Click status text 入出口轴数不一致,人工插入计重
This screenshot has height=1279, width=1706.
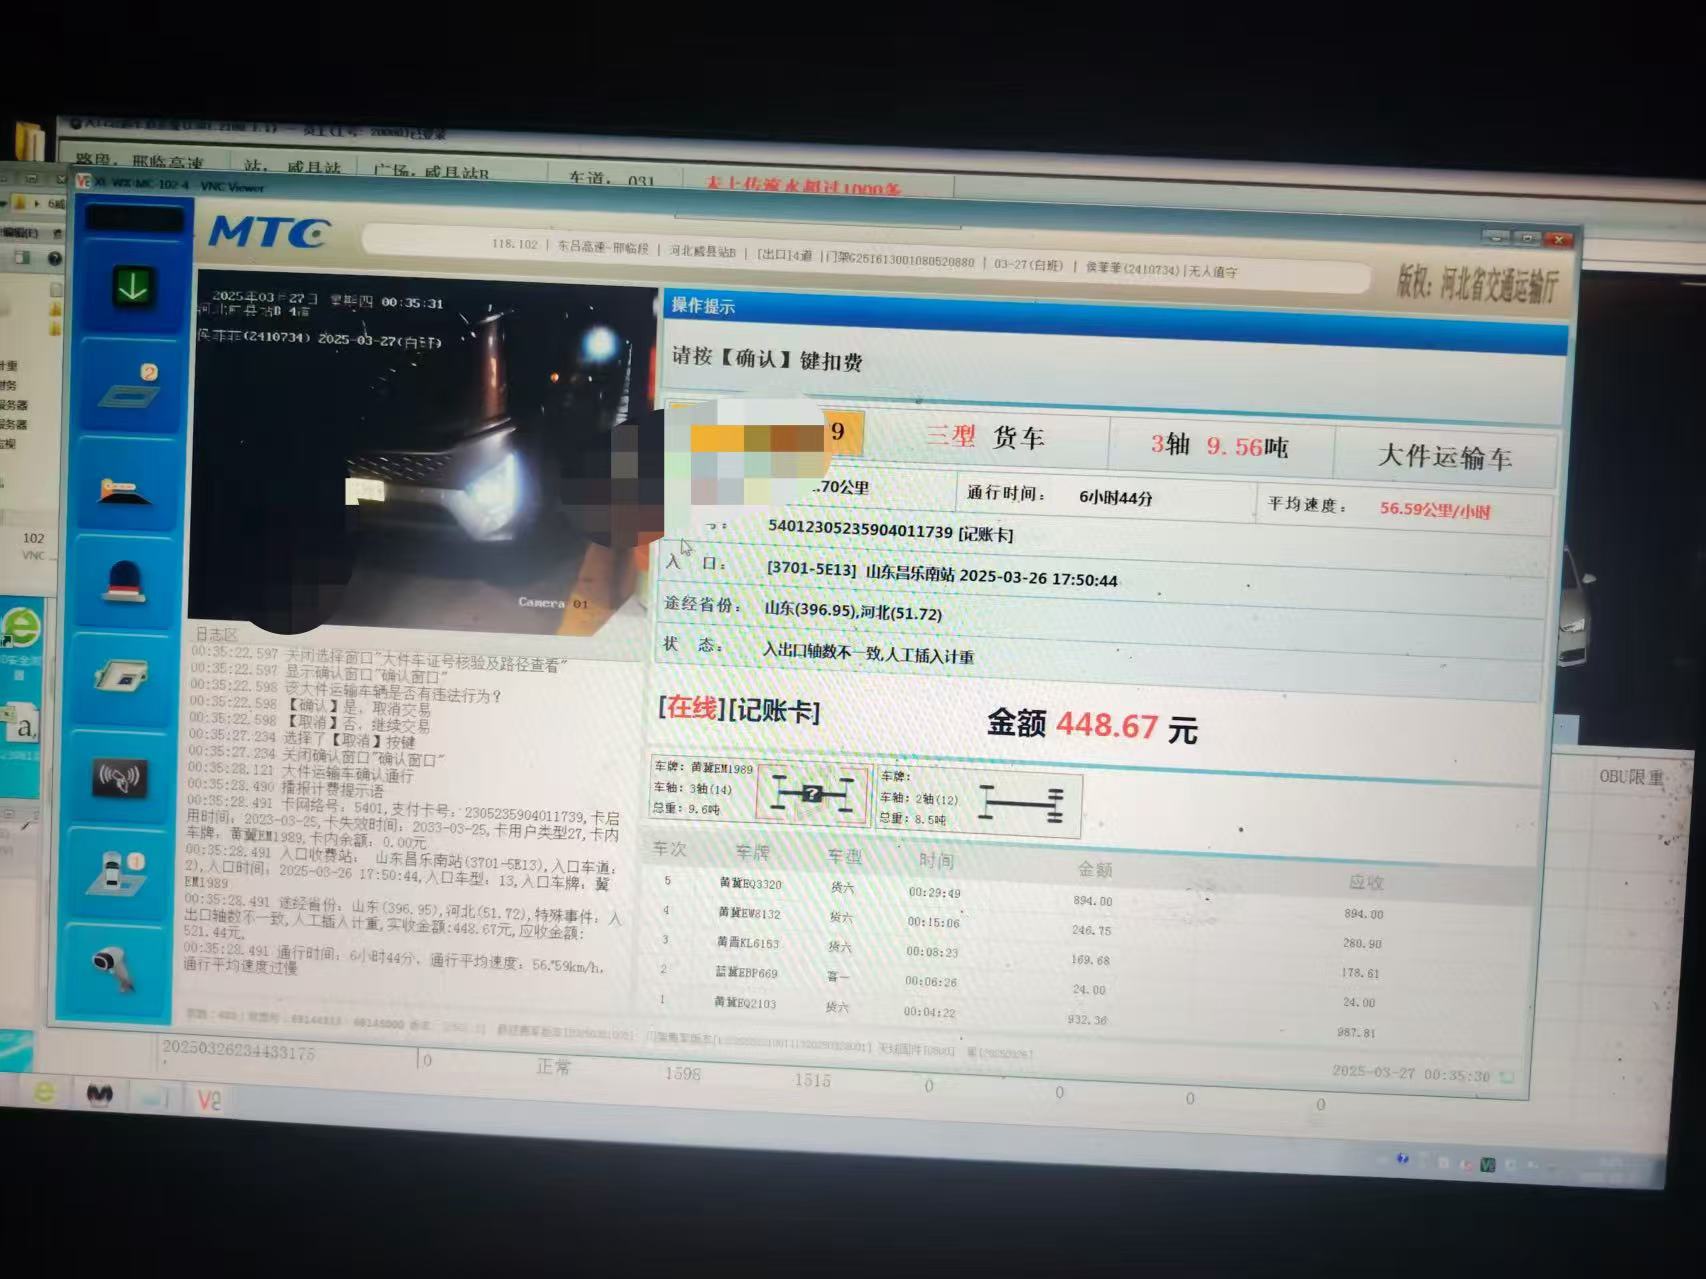(868, 653)
